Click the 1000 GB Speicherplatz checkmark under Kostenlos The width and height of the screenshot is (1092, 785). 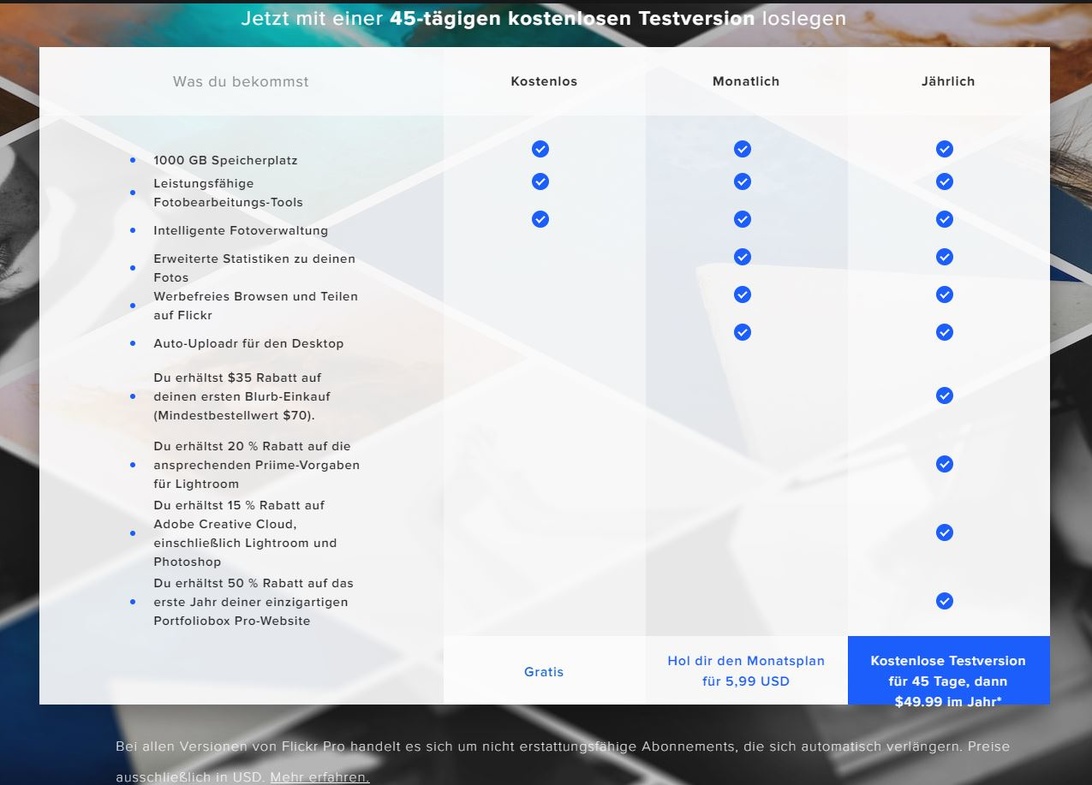coord(540,149)
